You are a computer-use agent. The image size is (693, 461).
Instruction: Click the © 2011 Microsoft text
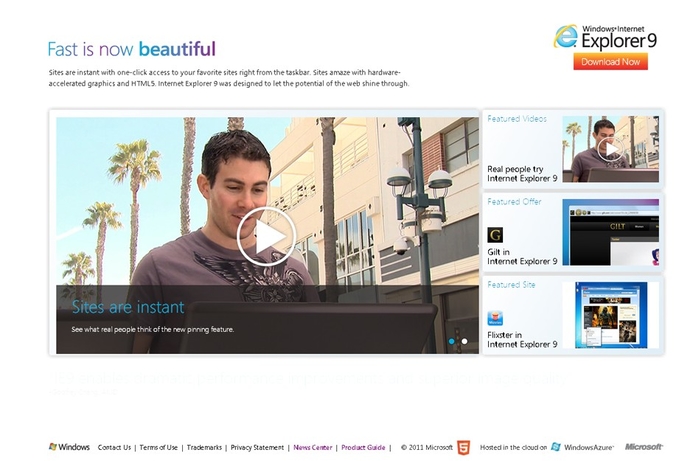tap(426, 447)
